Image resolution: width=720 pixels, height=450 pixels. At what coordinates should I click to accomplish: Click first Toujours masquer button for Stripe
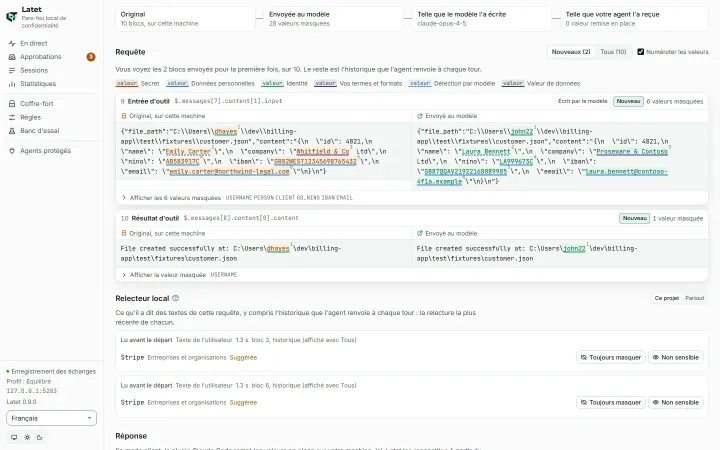(611, 357)
